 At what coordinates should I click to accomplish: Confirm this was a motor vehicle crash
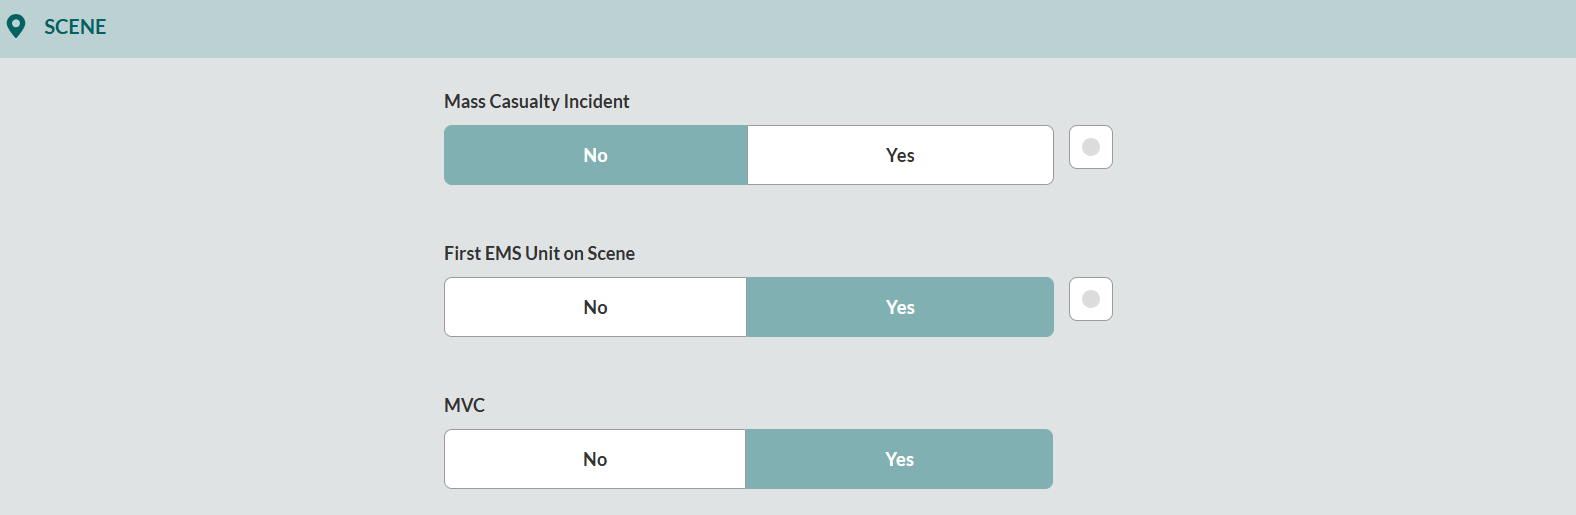coord(899,459)
